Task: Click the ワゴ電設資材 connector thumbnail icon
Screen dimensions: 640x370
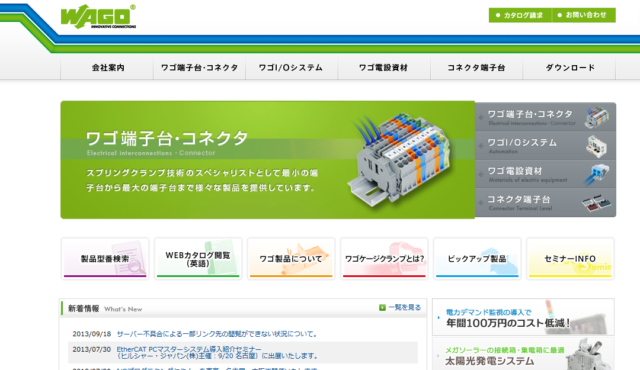Action: 596,174
